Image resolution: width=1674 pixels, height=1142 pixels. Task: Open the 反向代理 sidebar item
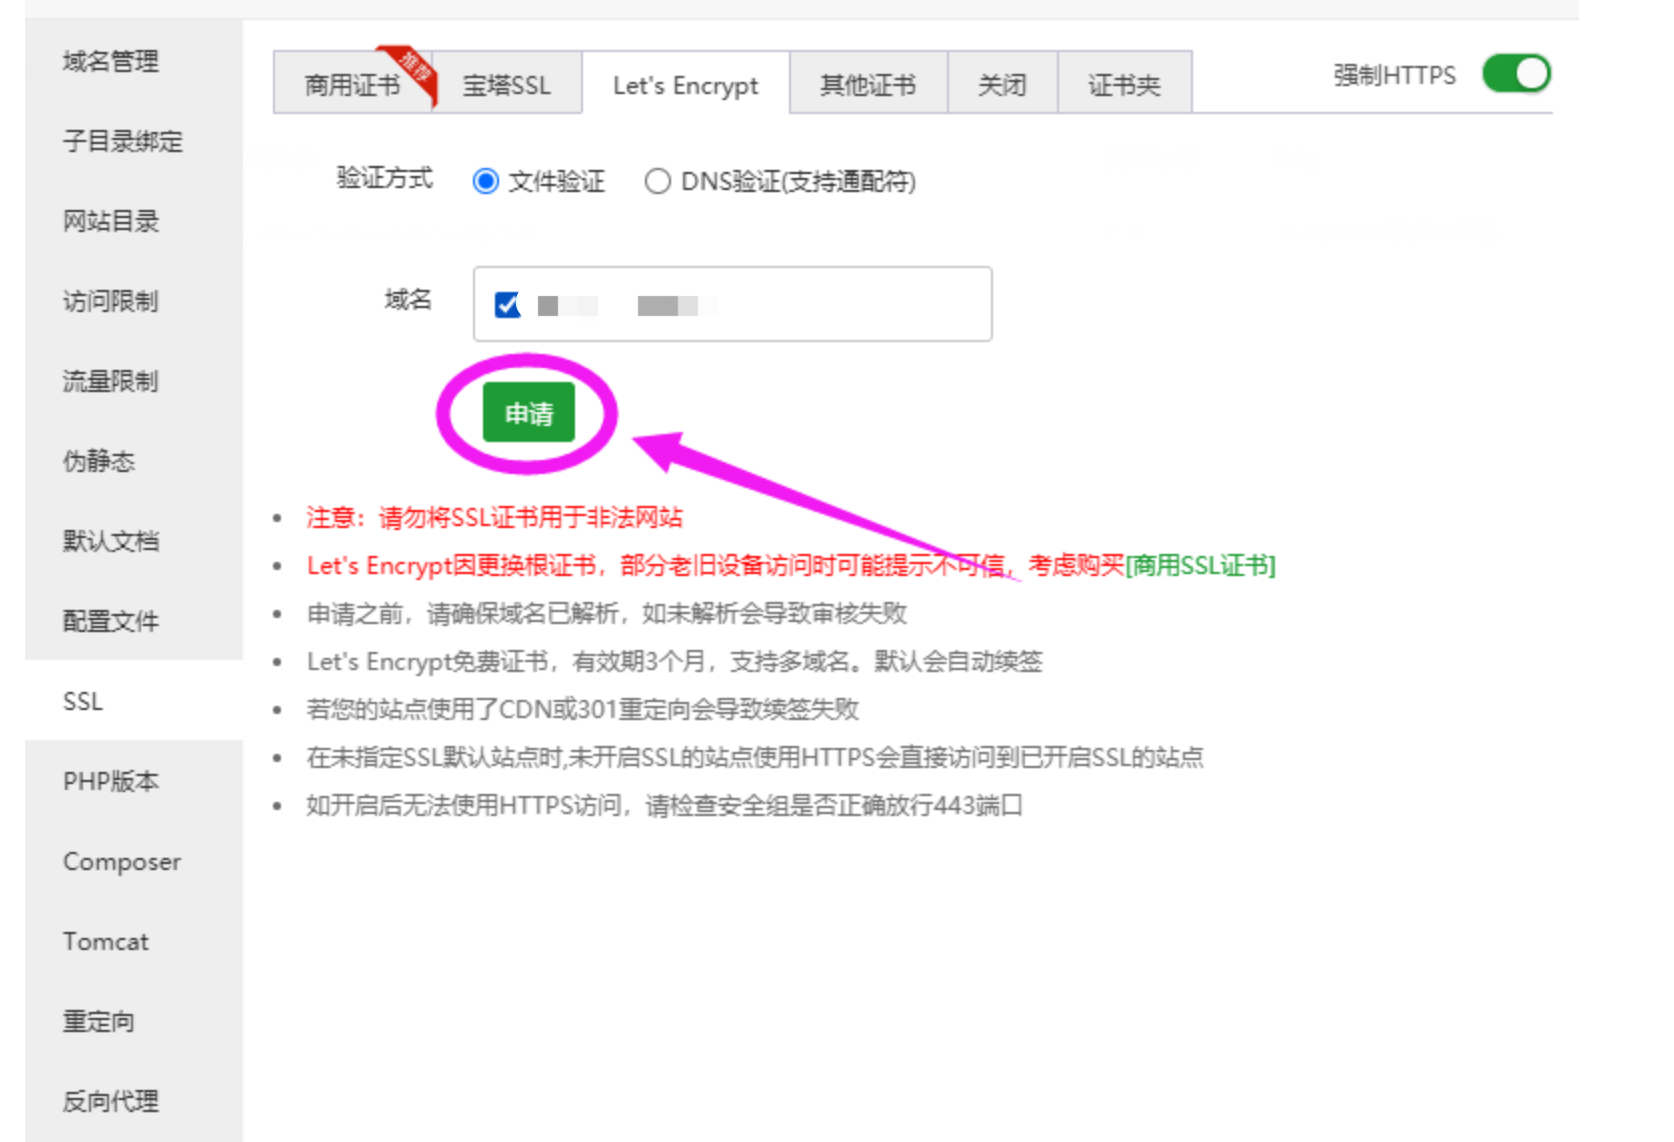pyautogui.click(x=133, y=1101)
